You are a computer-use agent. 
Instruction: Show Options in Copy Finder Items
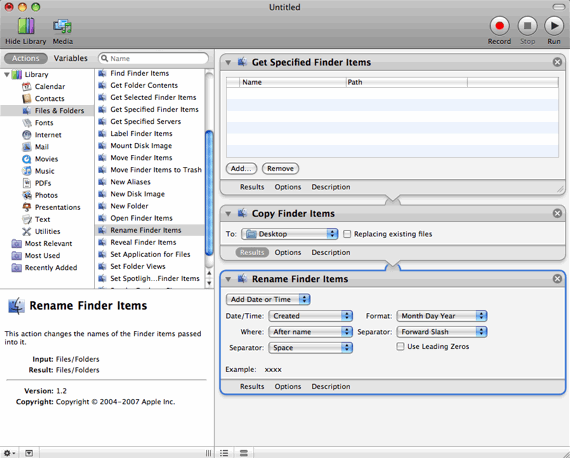tap(288, 252)
